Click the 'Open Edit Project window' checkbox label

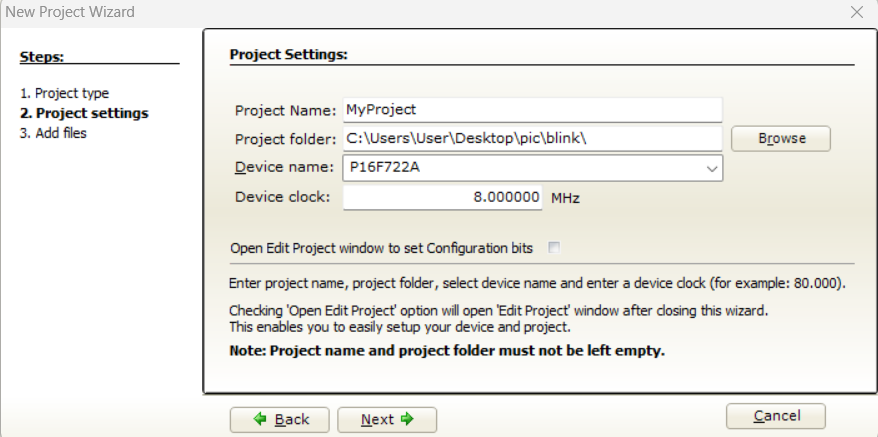point(381,248)
